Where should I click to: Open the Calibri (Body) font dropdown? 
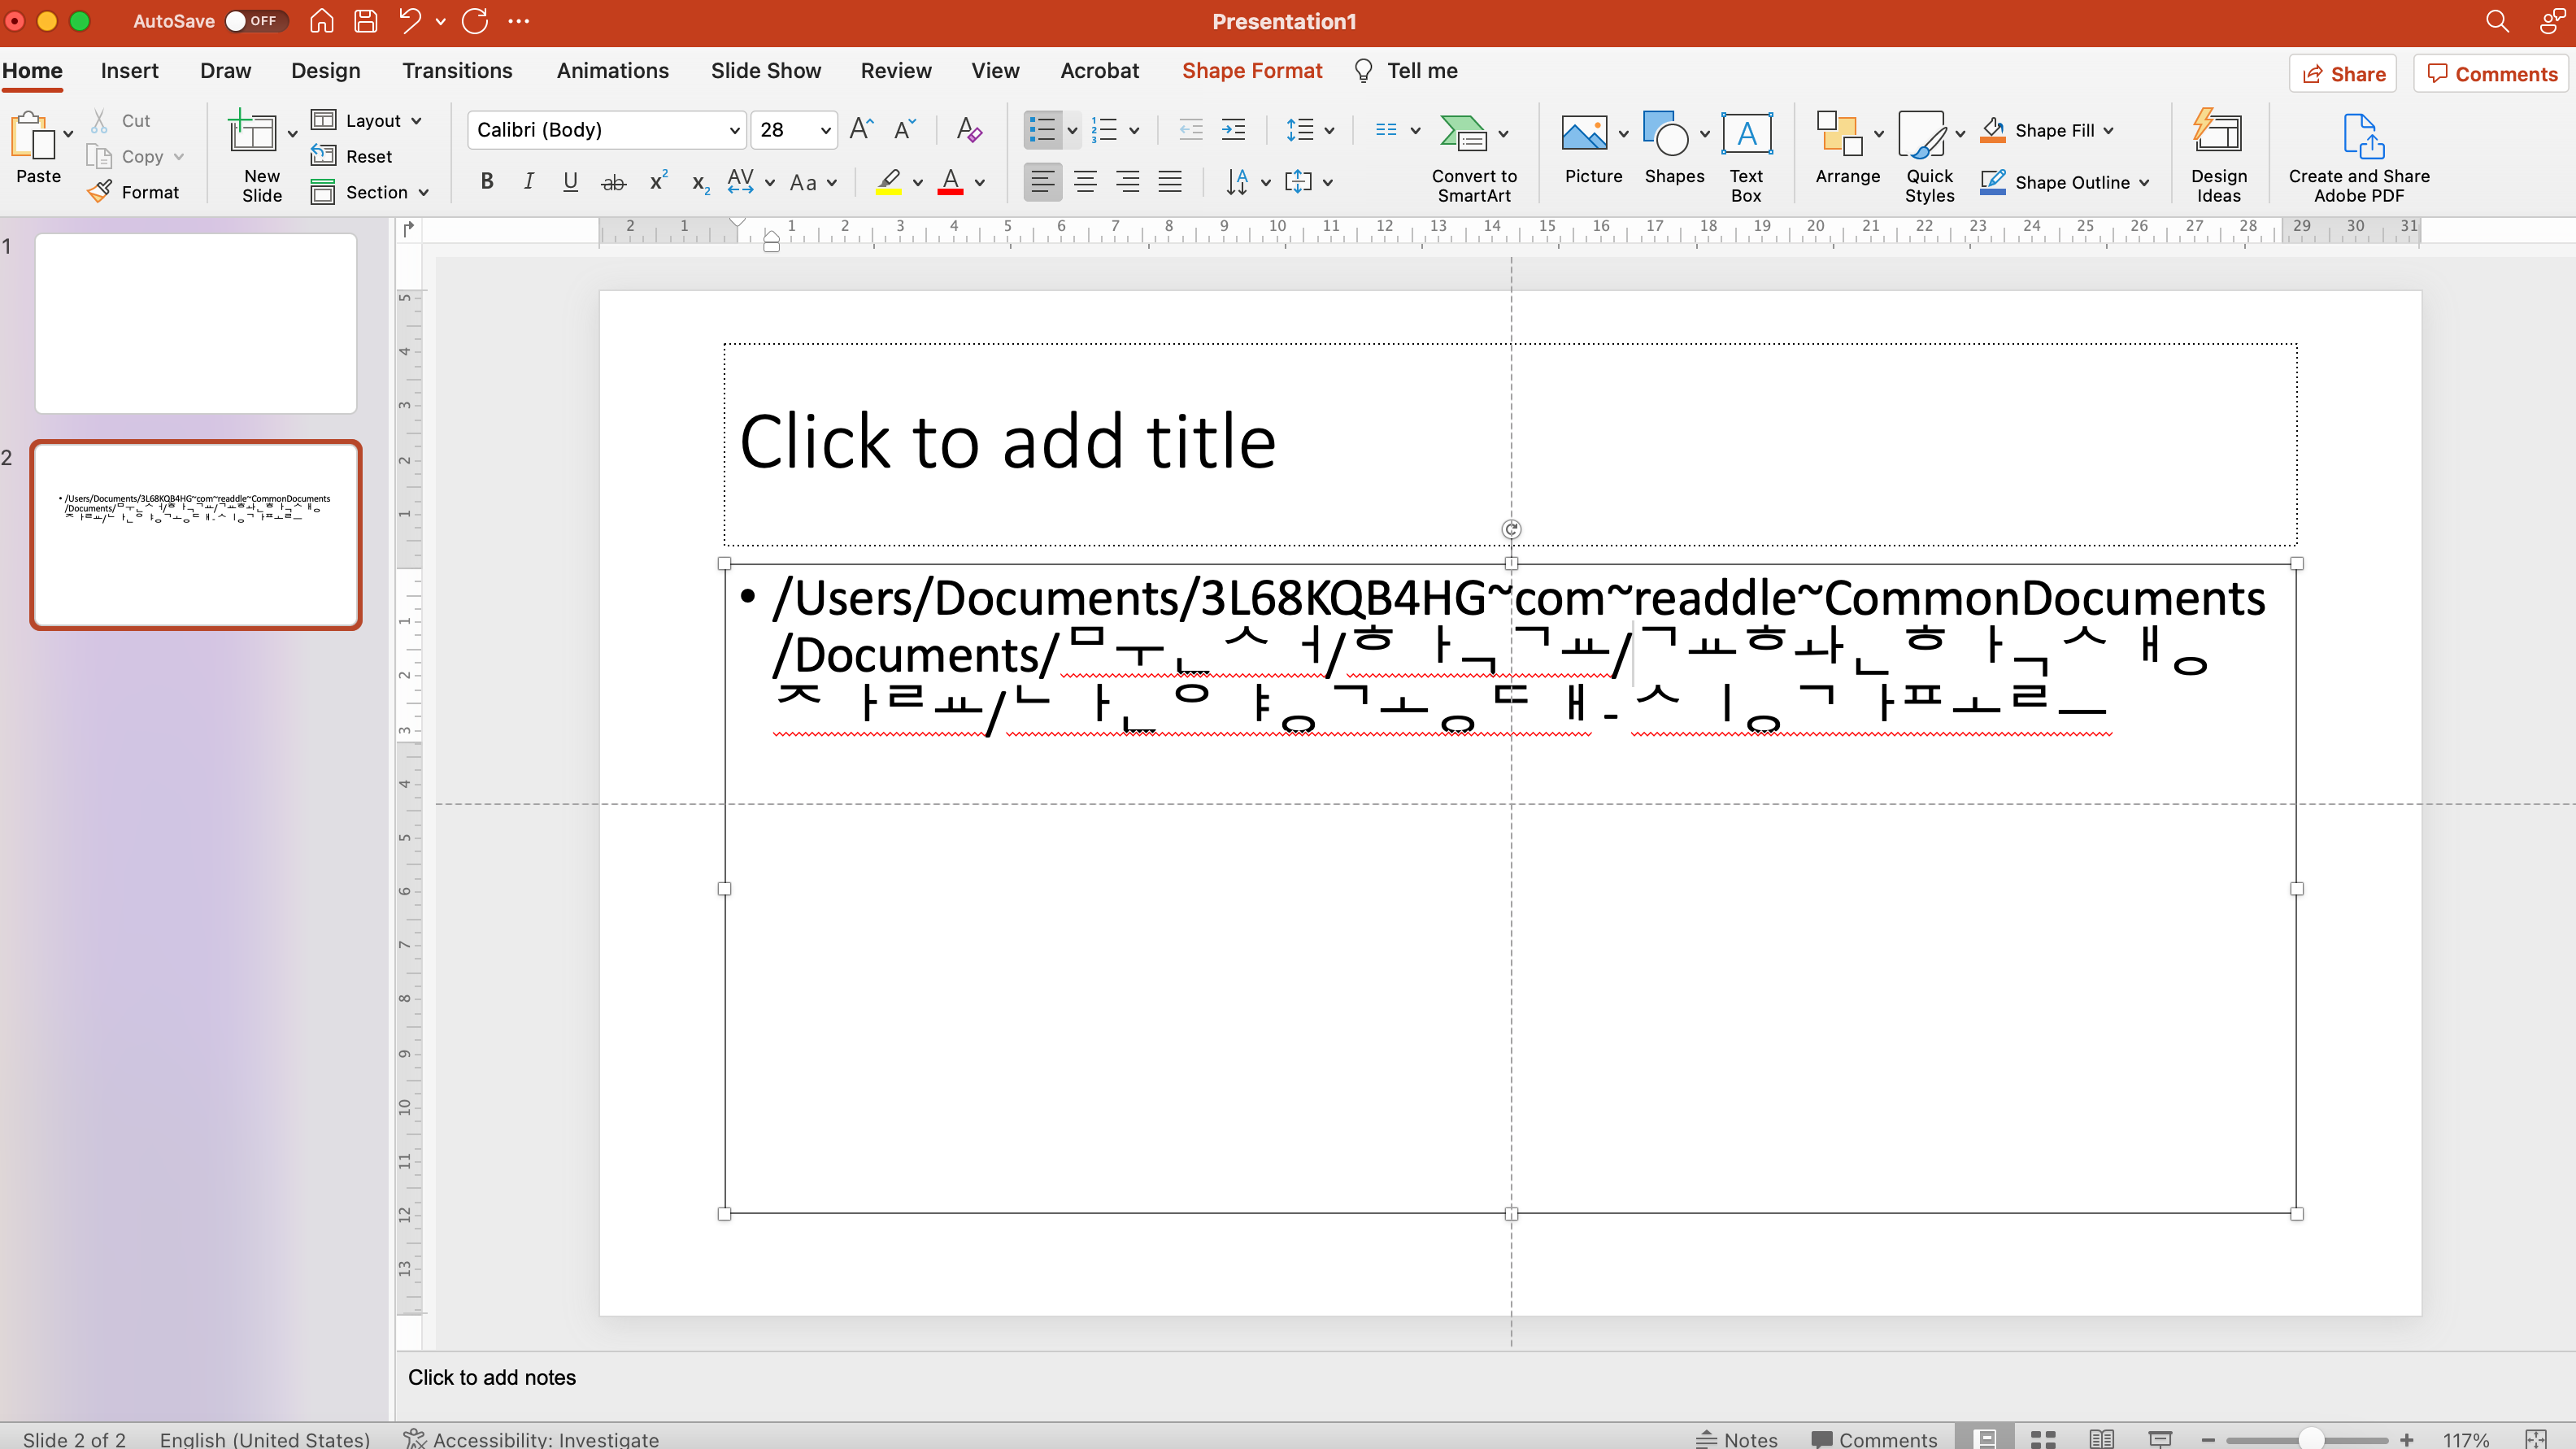tap(734, 130)
